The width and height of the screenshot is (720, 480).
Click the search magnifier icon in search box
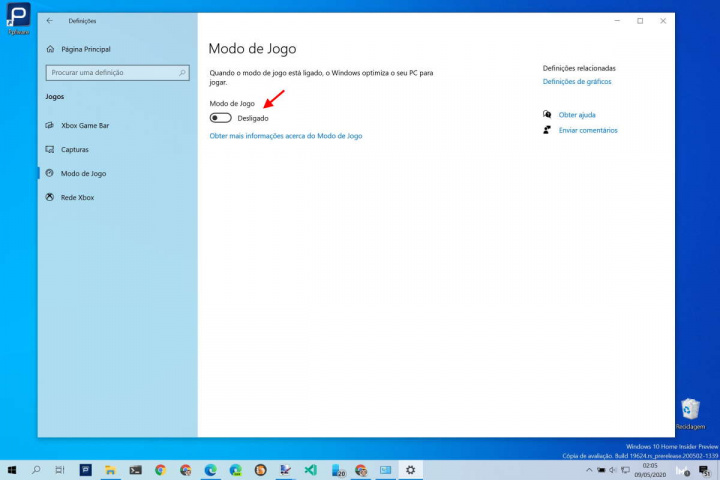pos(182,73)
